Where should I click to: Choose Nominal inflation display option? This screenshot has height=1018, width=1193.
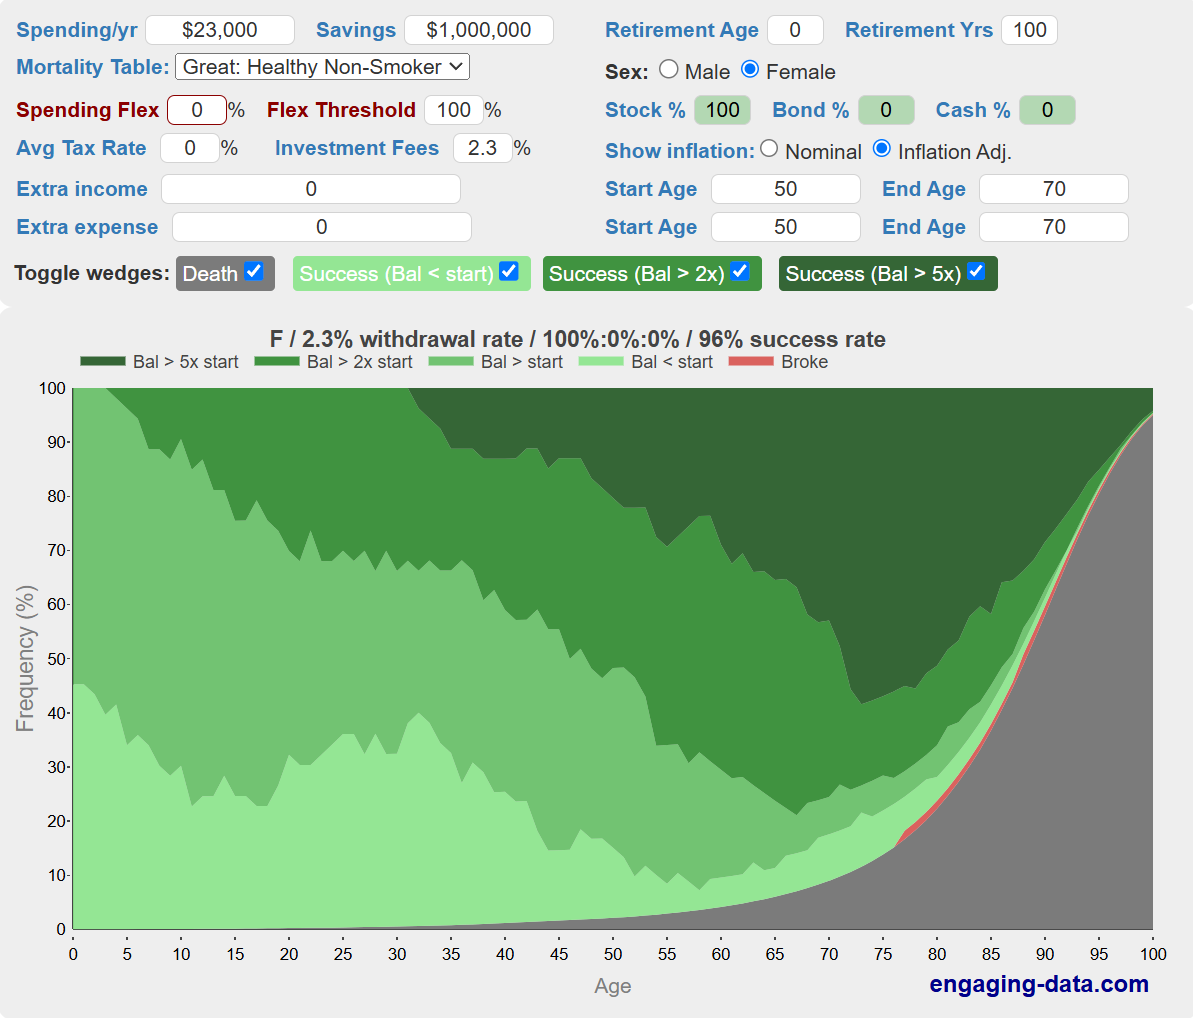[769, 149]
